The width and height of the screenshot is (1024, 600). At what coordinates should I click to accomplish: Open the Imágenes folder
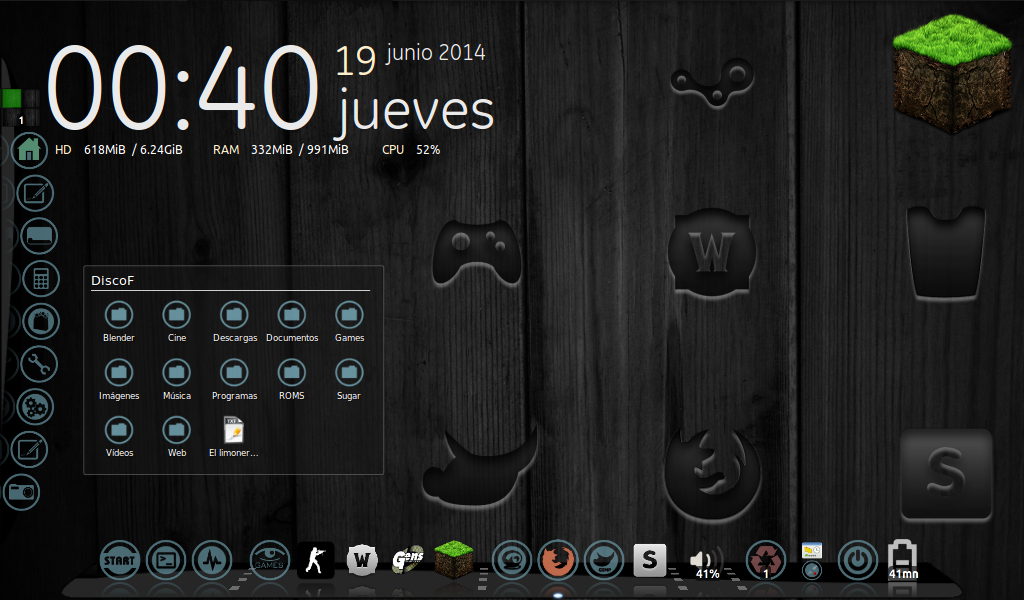119,380
